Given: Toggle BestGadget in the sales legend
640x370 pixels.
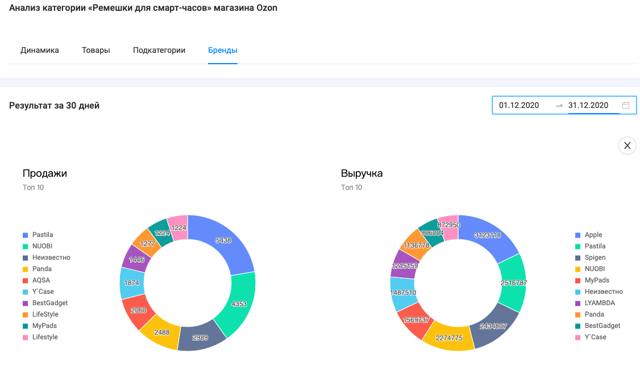Looking at the screenshot, I should coord(45,303).
